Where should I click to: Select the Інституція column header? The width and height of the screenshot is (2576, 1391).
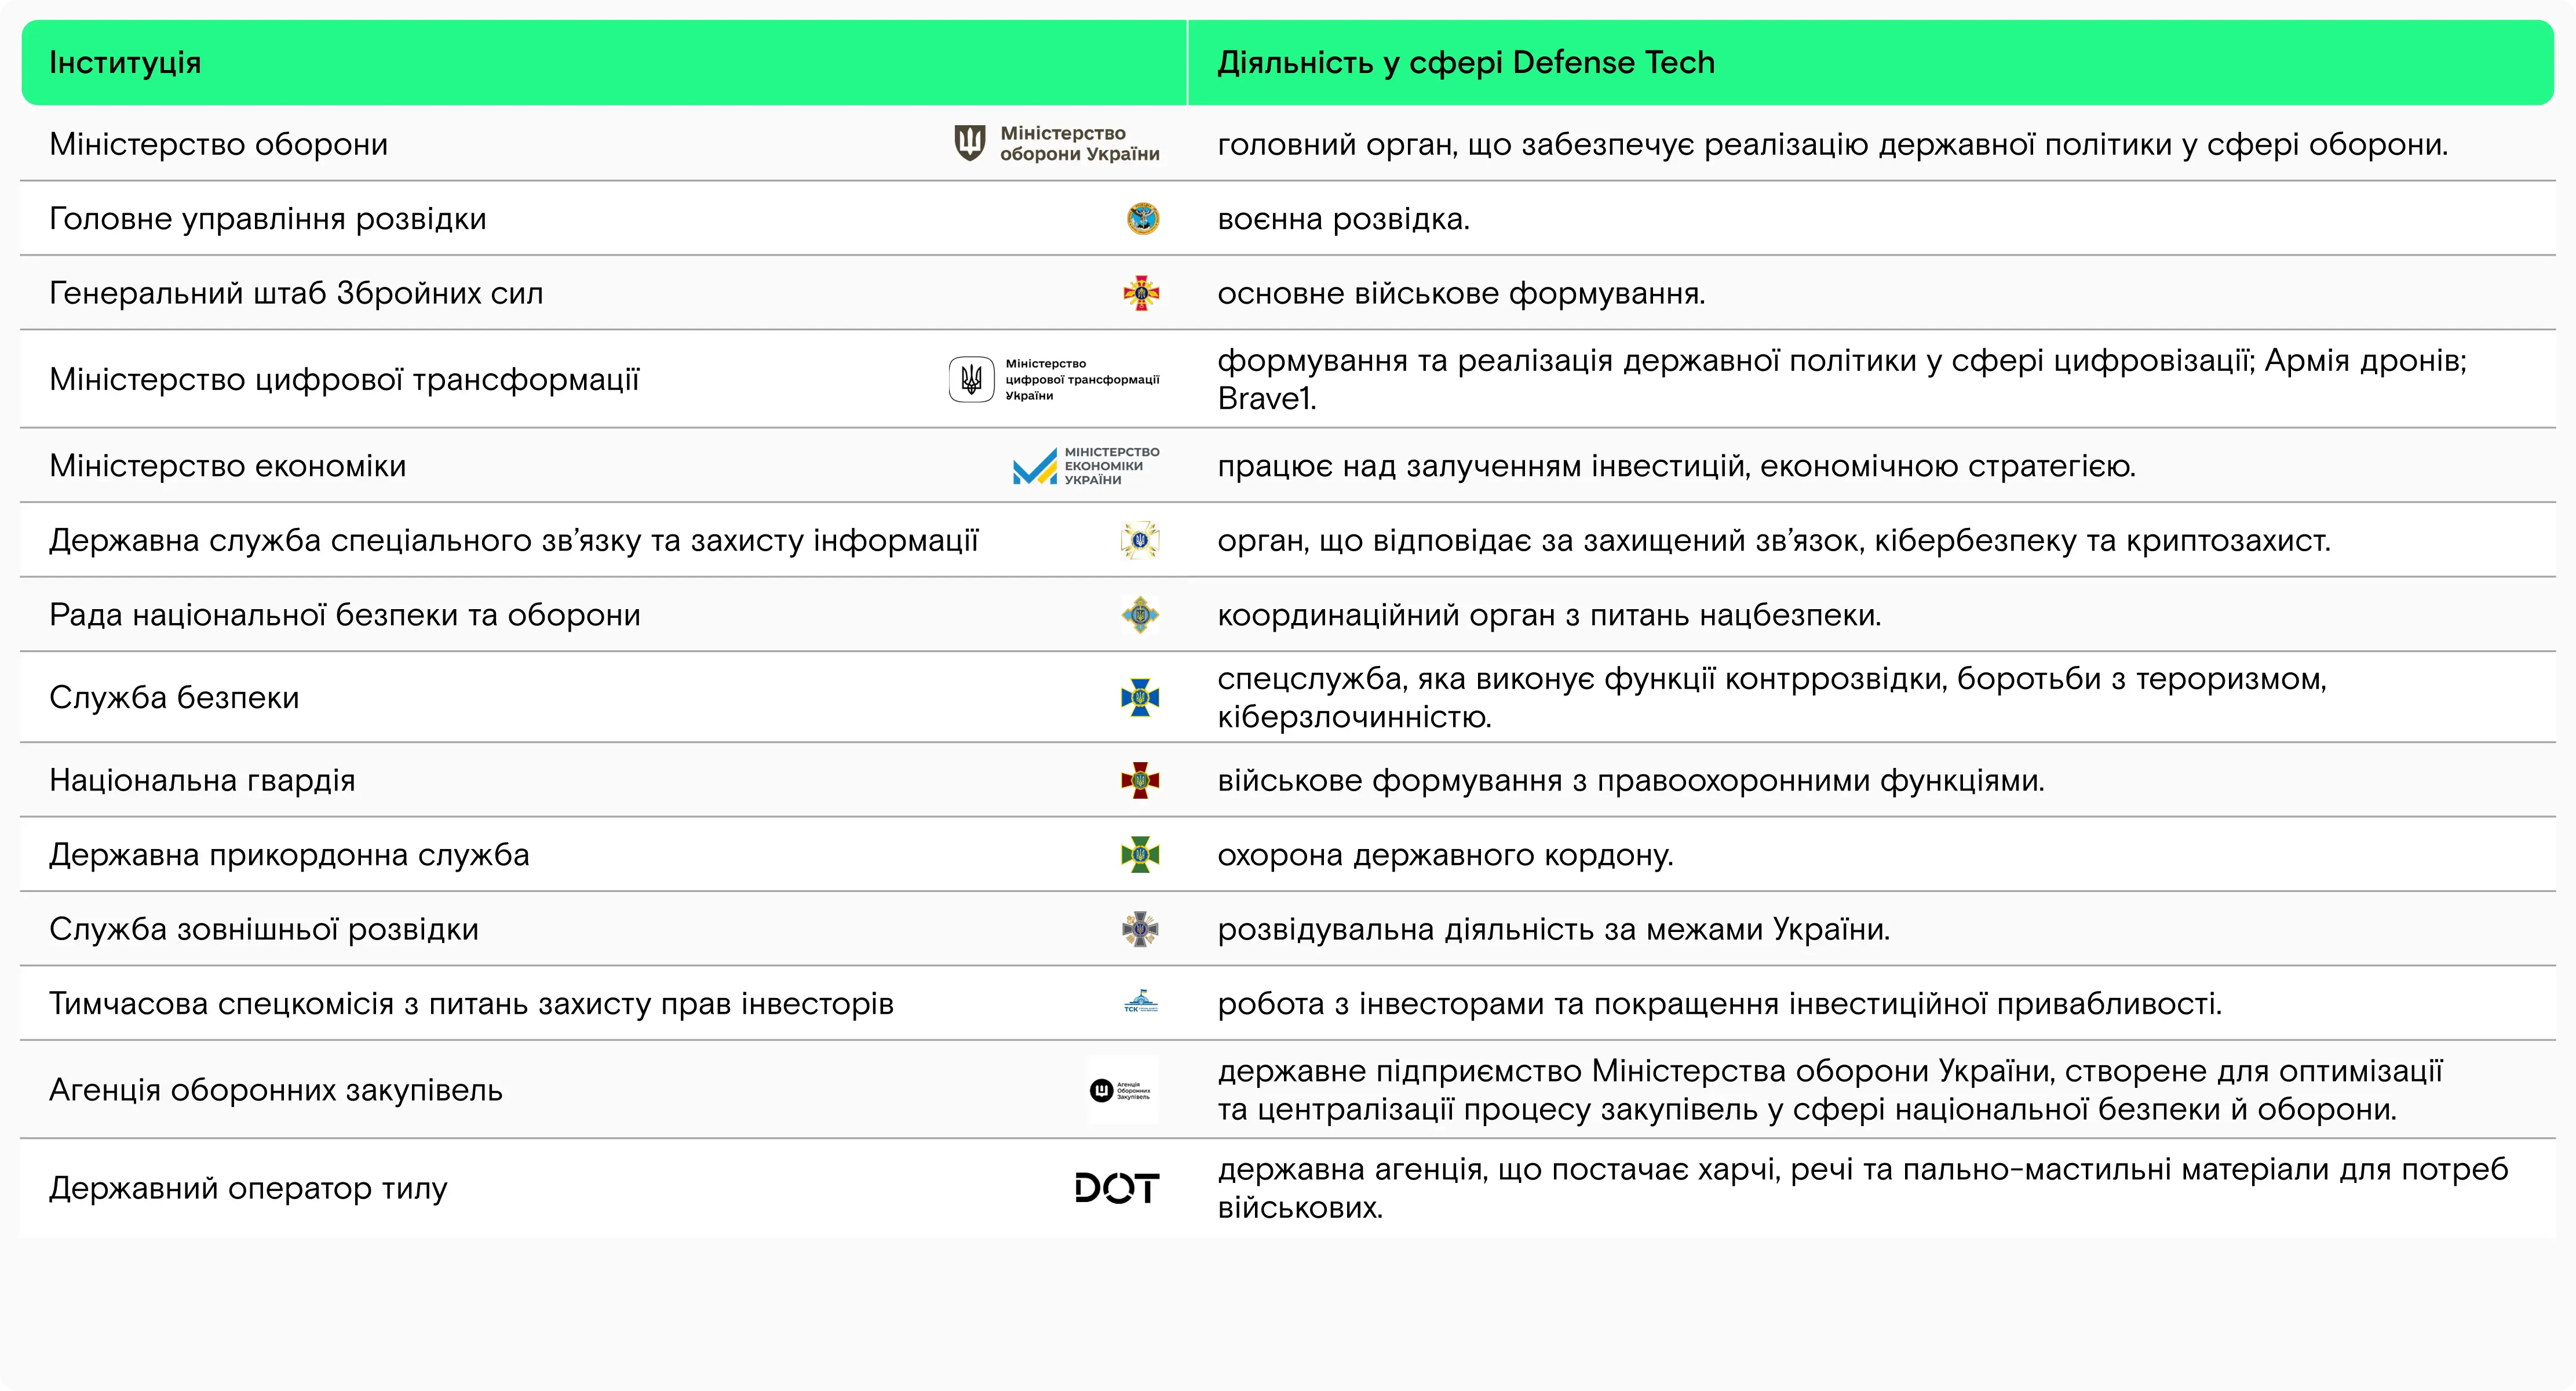(x=126, y=62)
